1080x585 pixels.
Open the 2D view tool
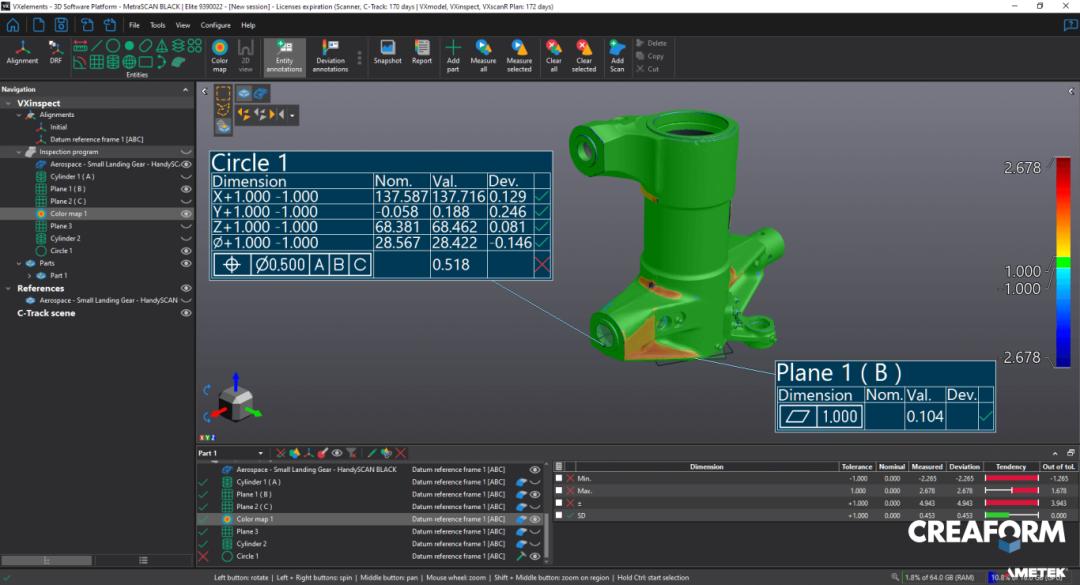pyautogui.click(x=245, y=56)
